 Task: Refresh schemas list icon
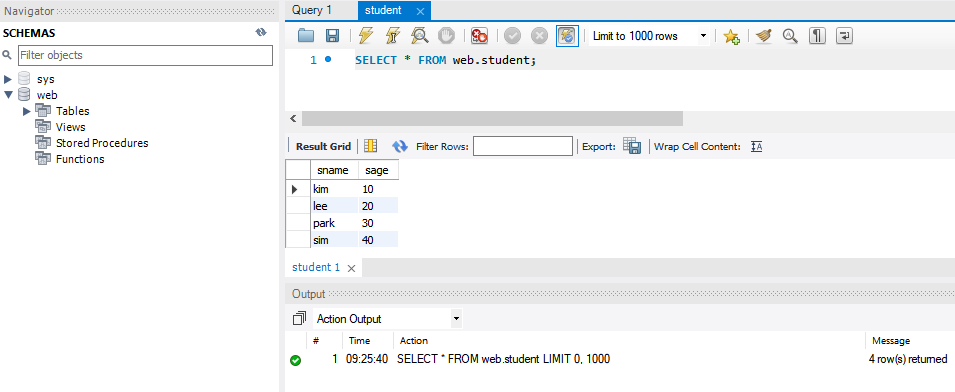pos(261,33)
